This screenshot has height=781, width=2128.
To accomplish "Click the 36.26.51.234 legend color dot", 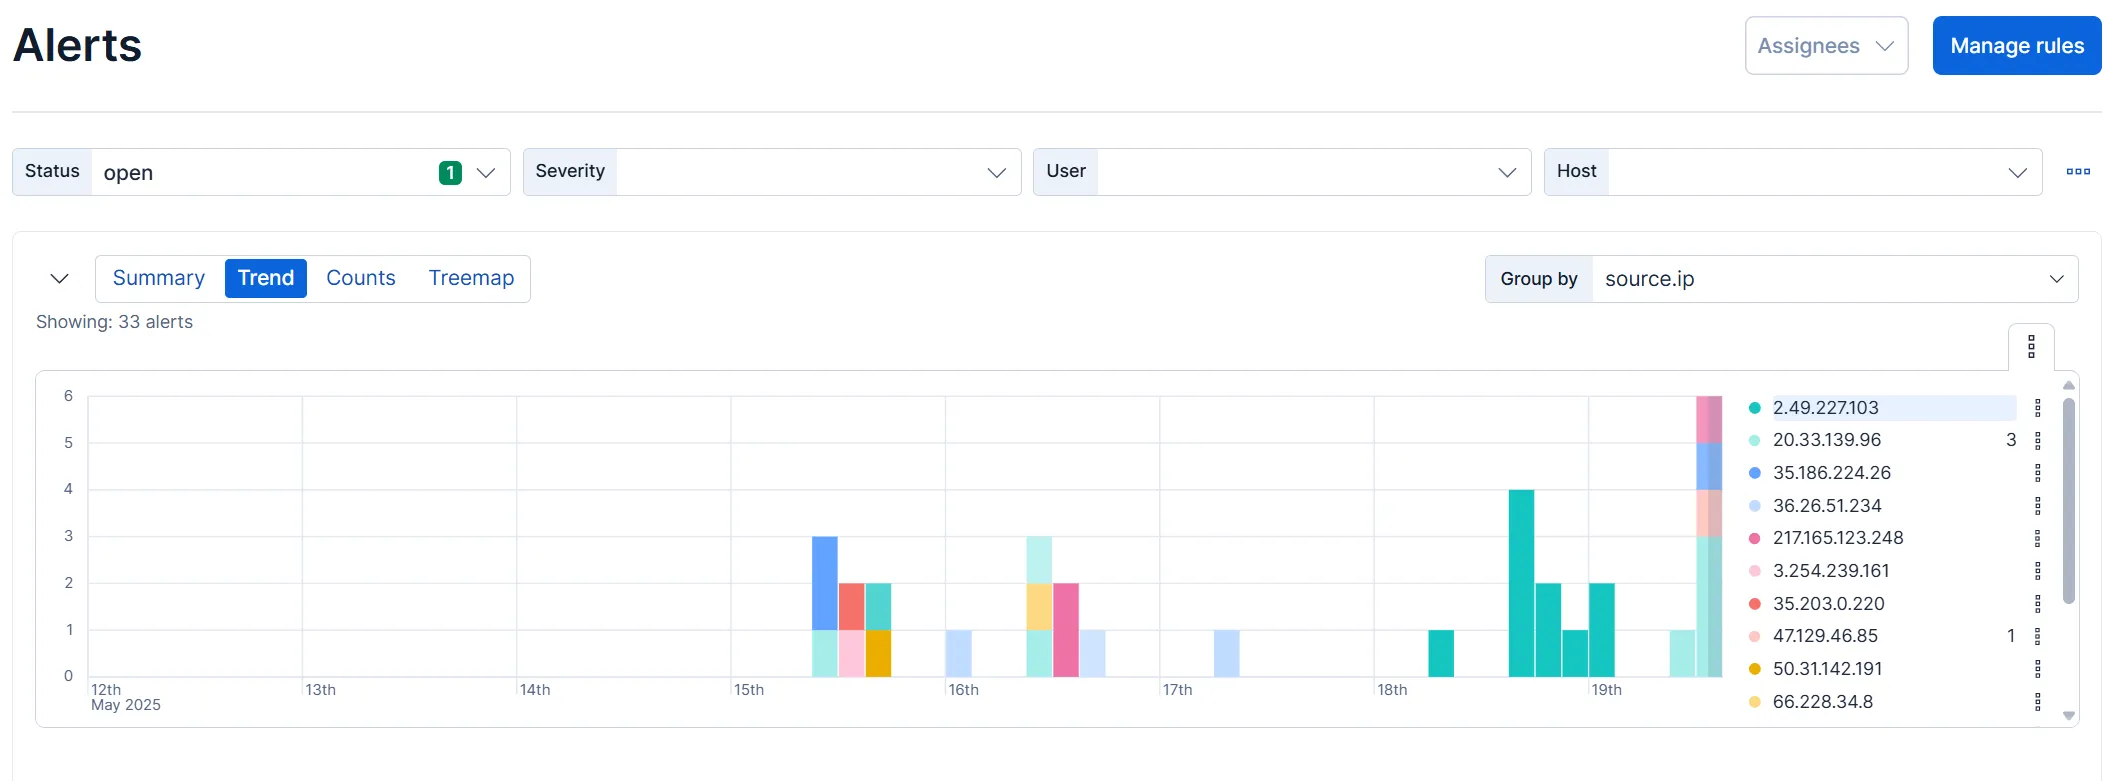I will click(x=1754, y=506).
